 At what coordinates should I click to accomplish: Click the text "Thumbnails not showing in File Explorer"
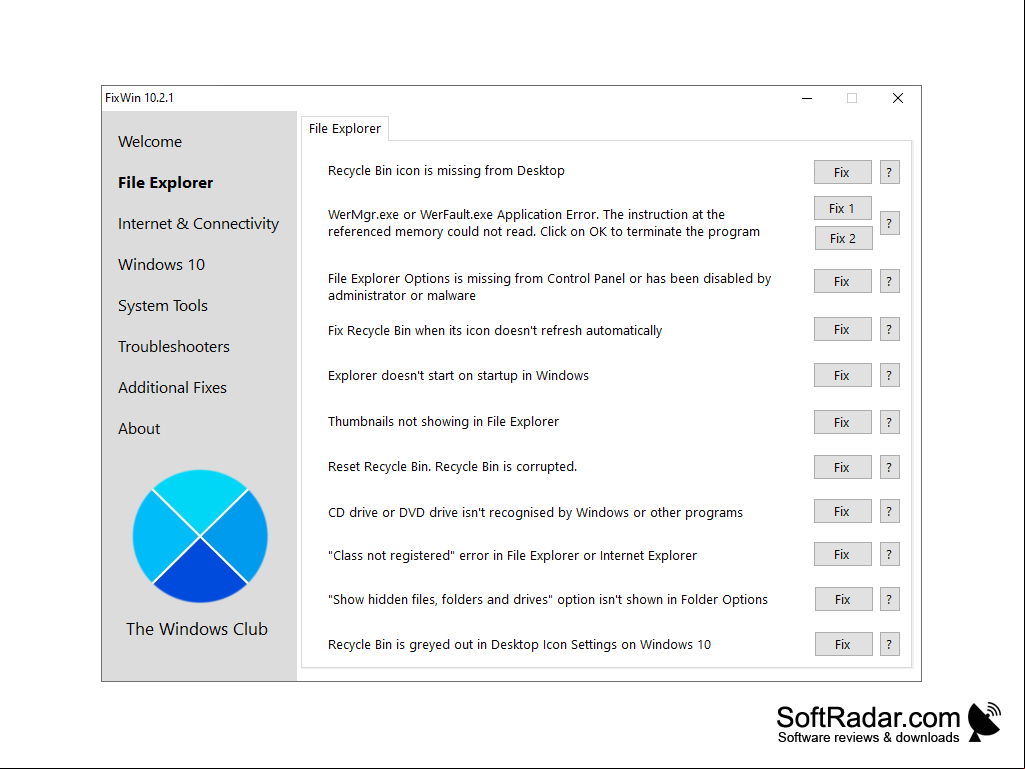pos(443,422)
